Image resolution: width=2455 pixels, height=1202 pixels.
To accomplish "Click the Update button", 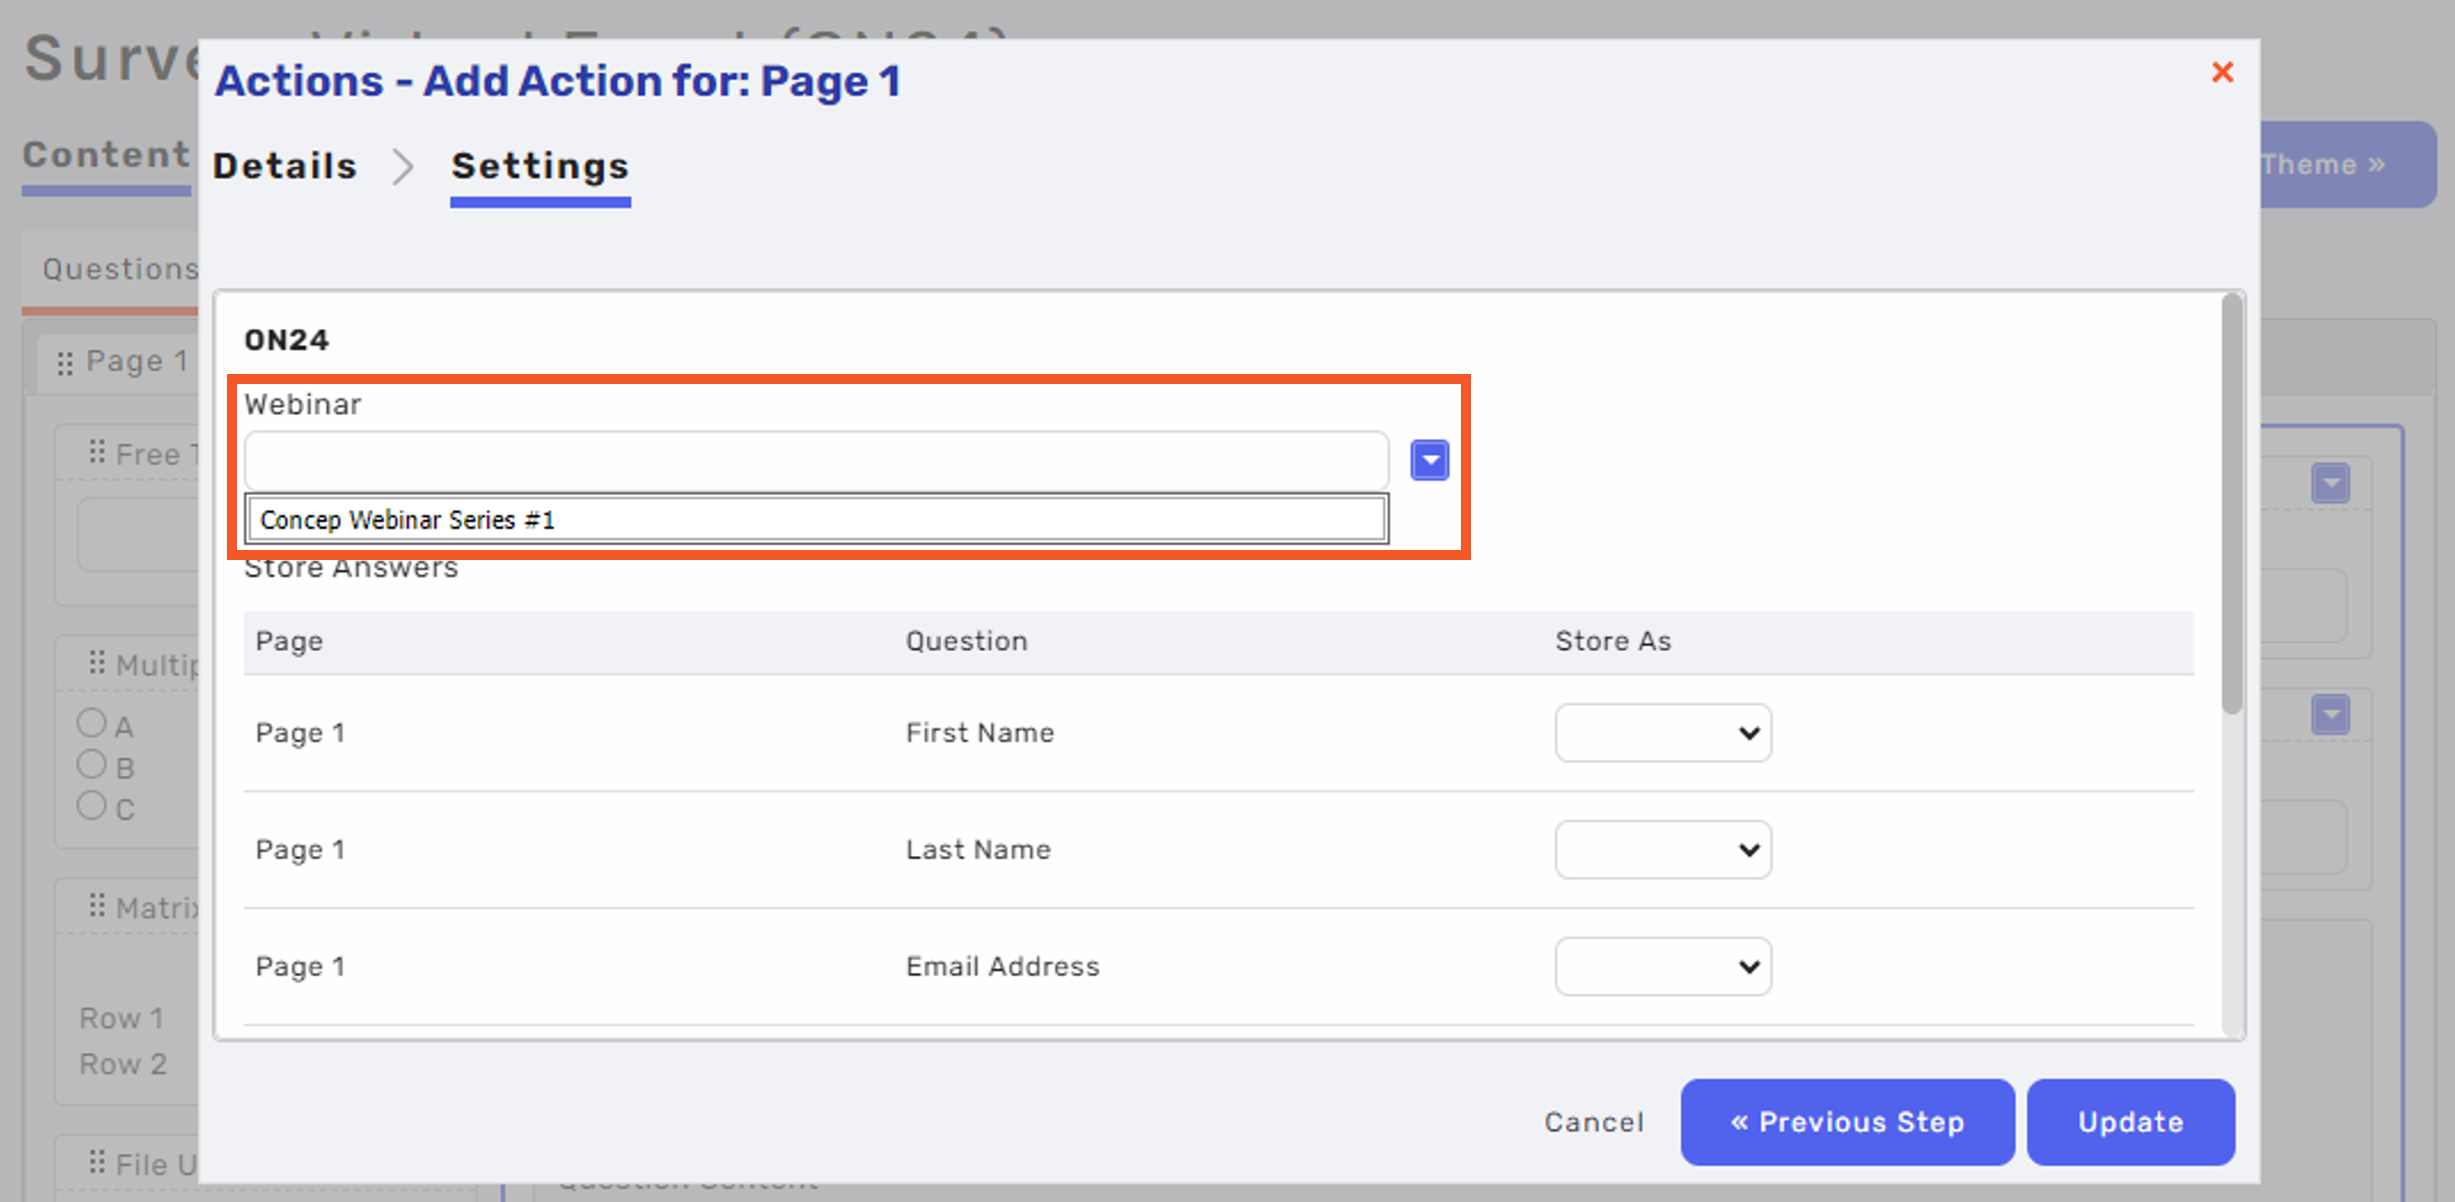I will (x=2130, y=1122).
